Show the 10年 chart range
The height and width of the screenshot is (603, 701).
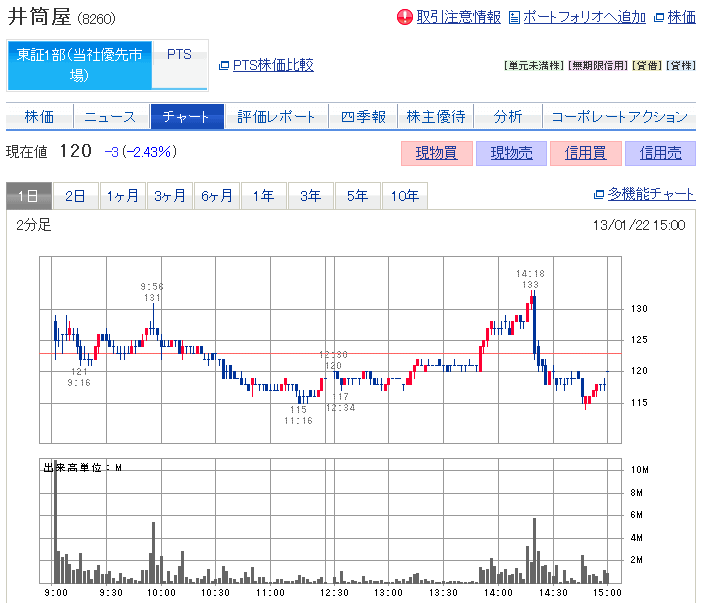click(405, 196)
